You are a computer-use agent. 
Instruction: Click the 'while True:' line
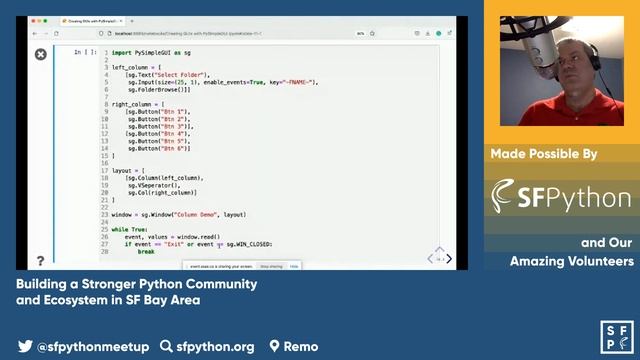coord(130,229)
